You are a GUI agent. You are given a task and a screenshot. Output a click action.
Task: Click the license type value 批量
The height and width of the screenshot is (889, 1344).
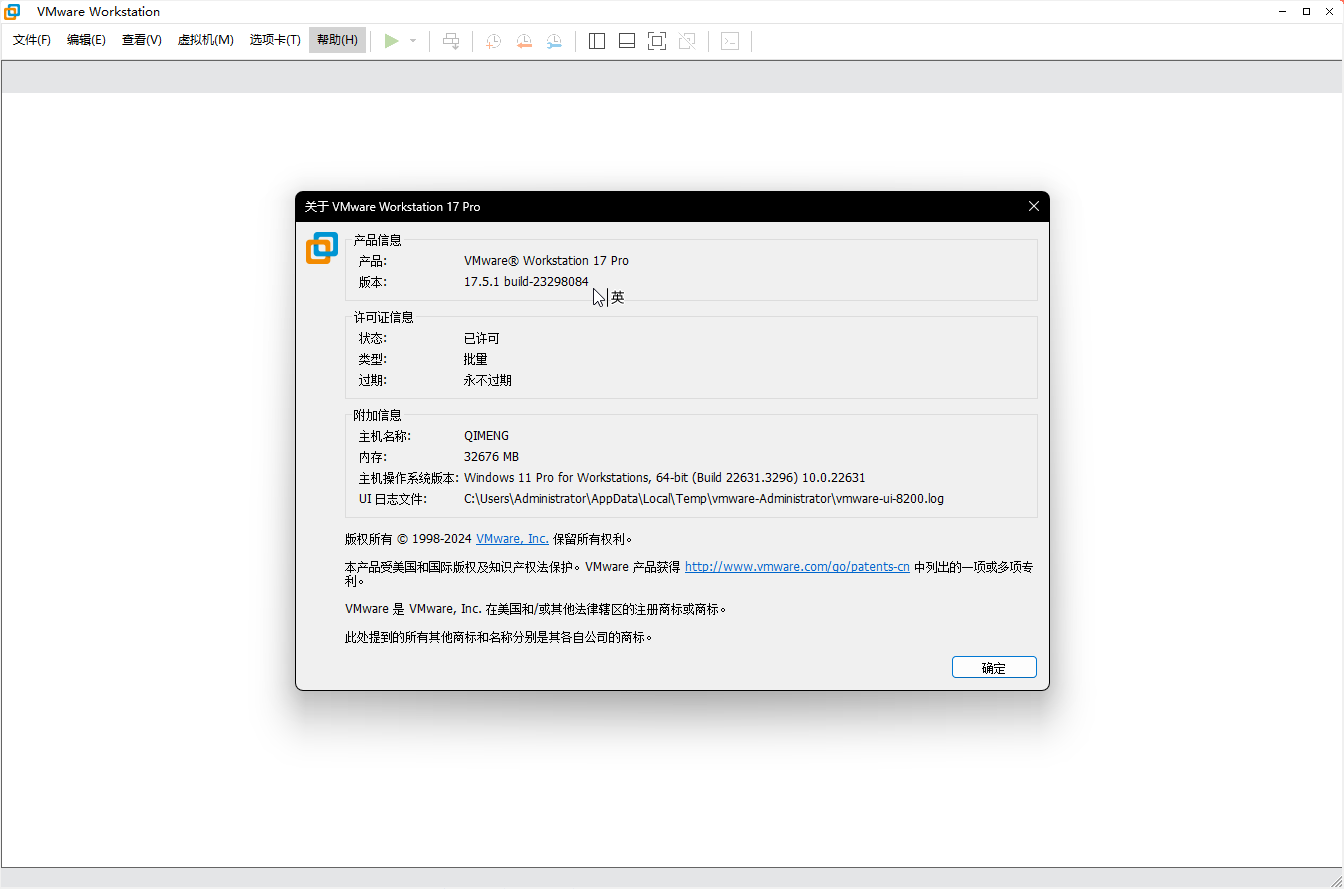(x=476, y=360)
